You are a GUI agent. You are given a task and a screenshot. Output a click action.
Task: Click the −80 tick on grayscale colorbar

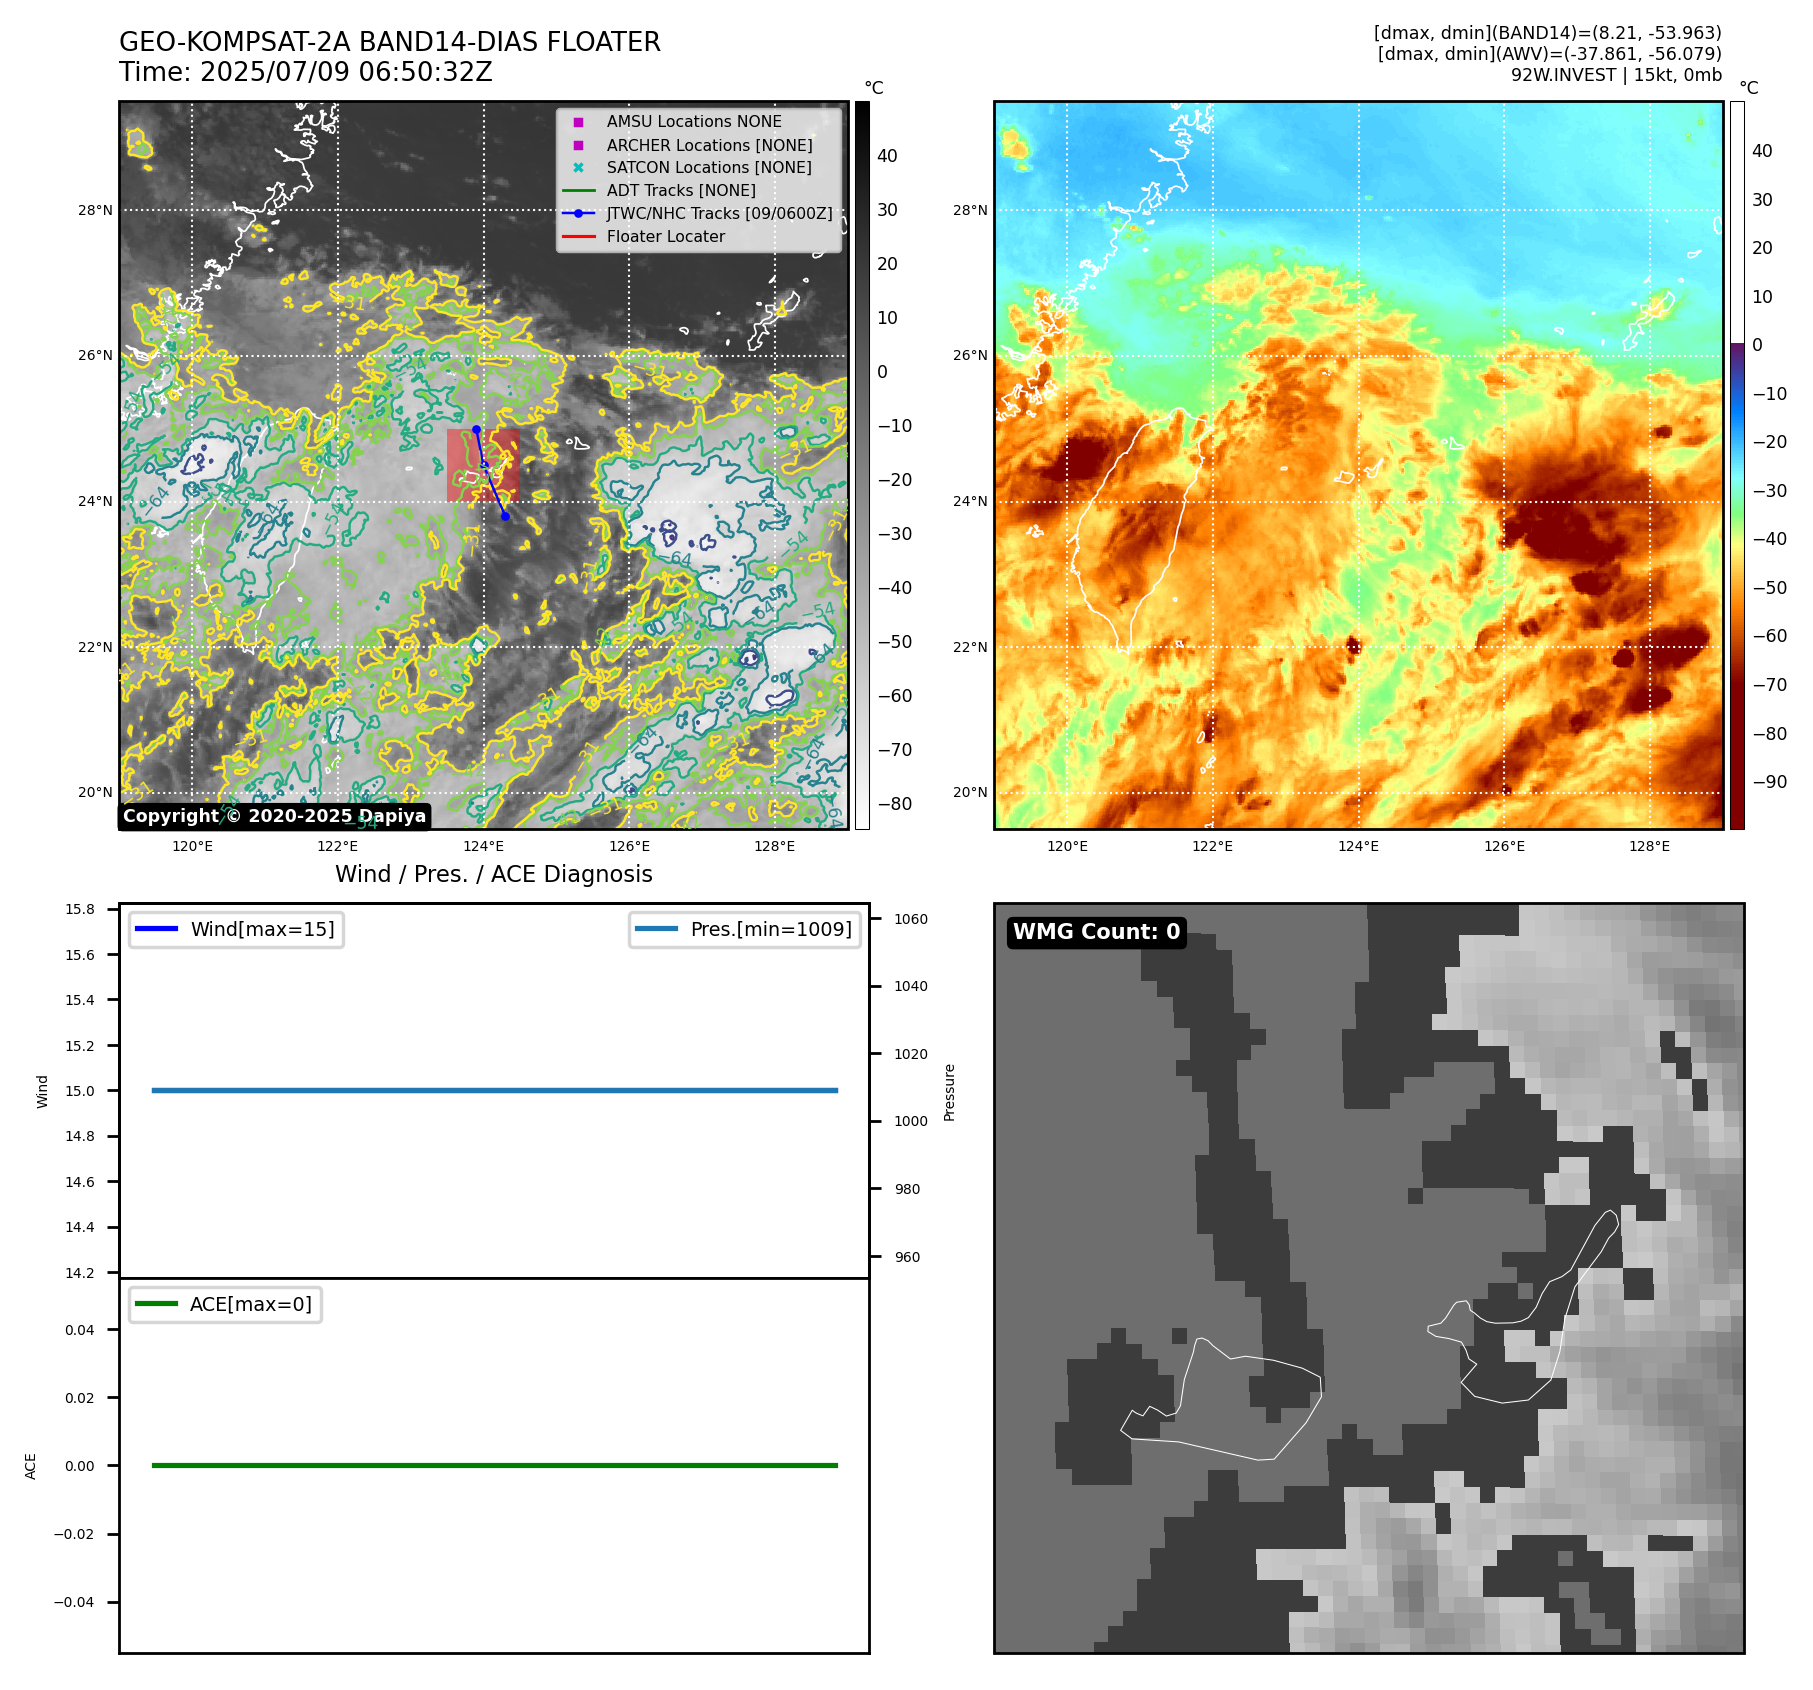point(895,803)
